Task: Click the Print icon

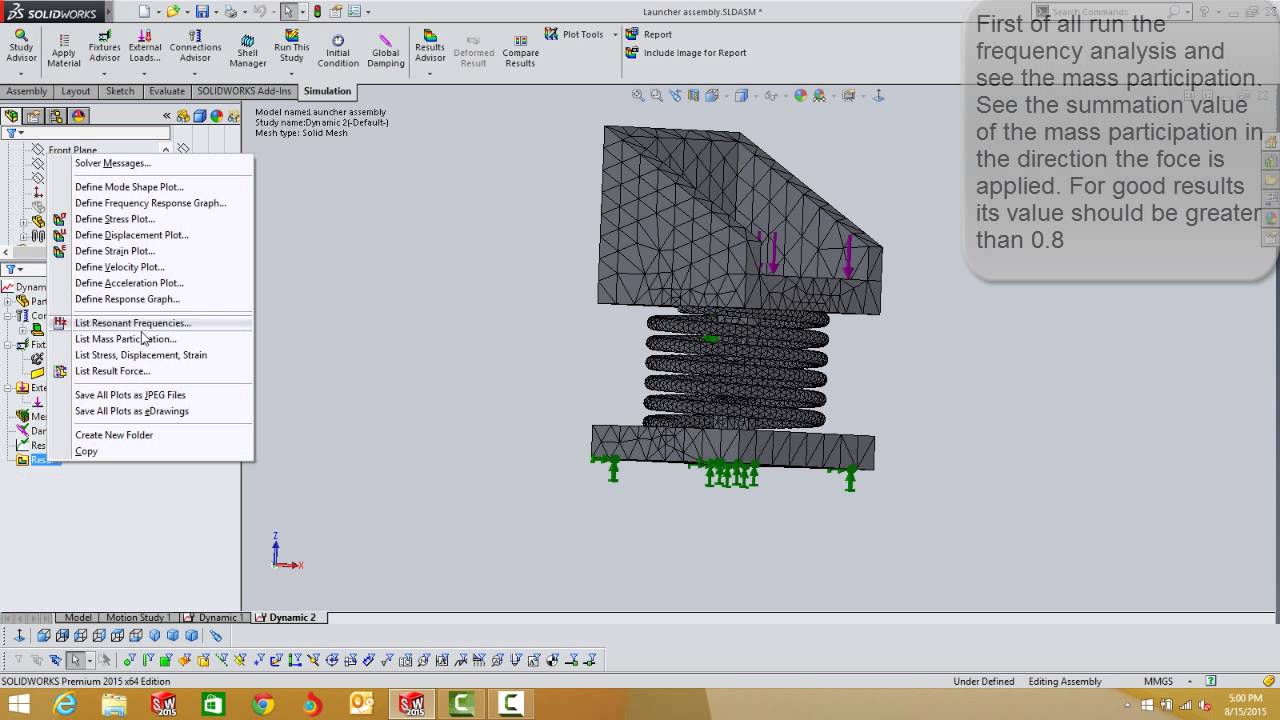Action: coord(231,12)
